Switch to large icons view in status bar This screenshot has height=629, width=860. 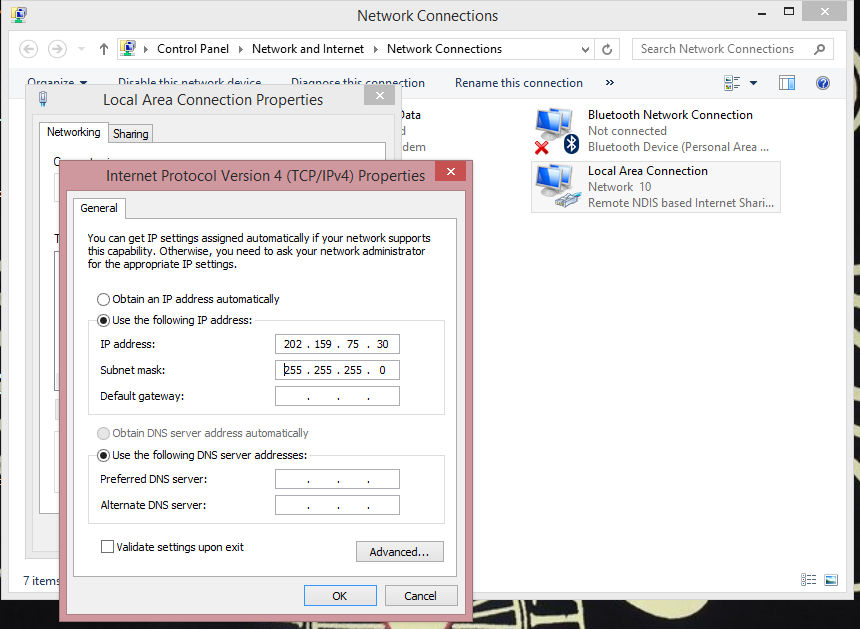[x=831, y=580]
